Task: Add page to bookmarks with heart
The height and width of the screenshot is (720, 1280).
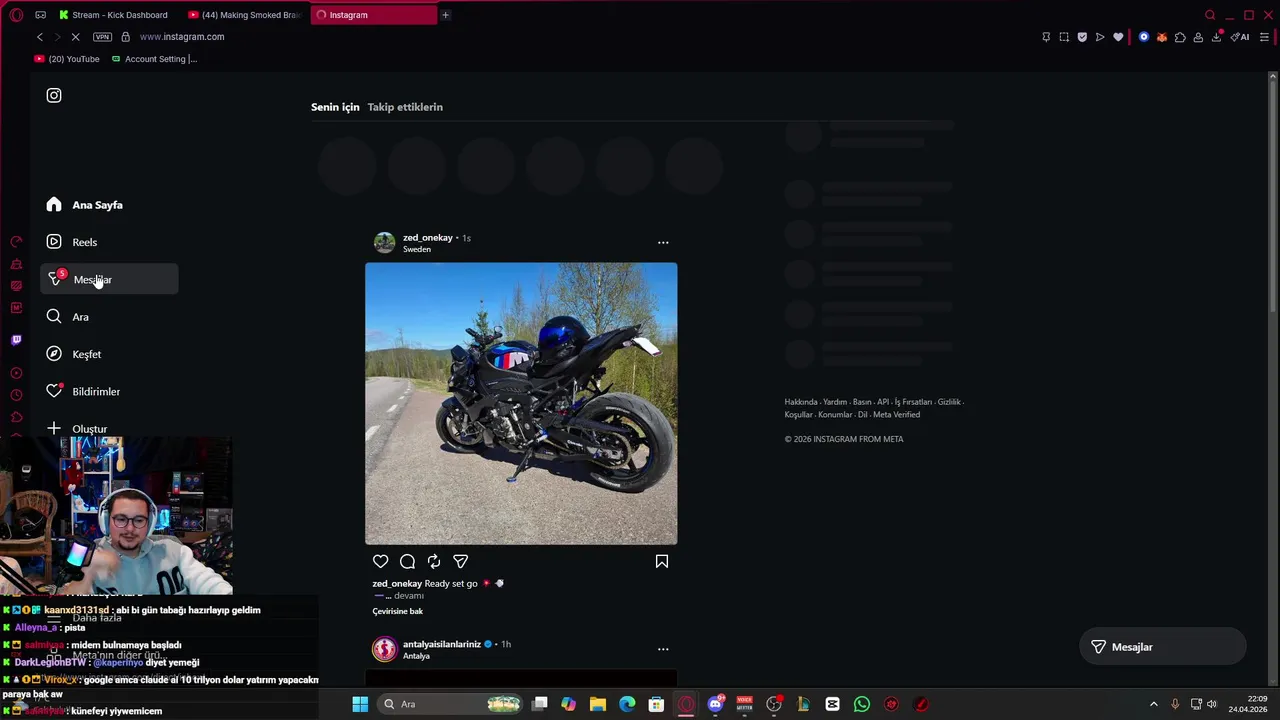Action: tap(1118, 37)
